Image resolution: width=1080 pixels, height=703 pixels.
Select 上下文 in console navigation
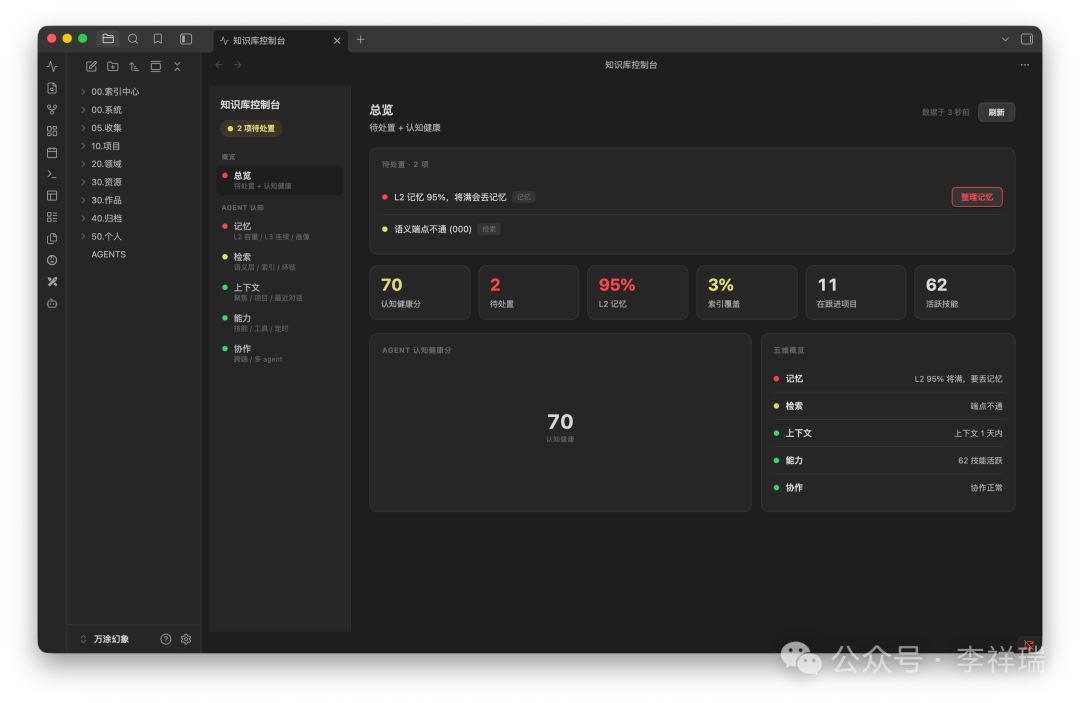[x=280, y=292]
